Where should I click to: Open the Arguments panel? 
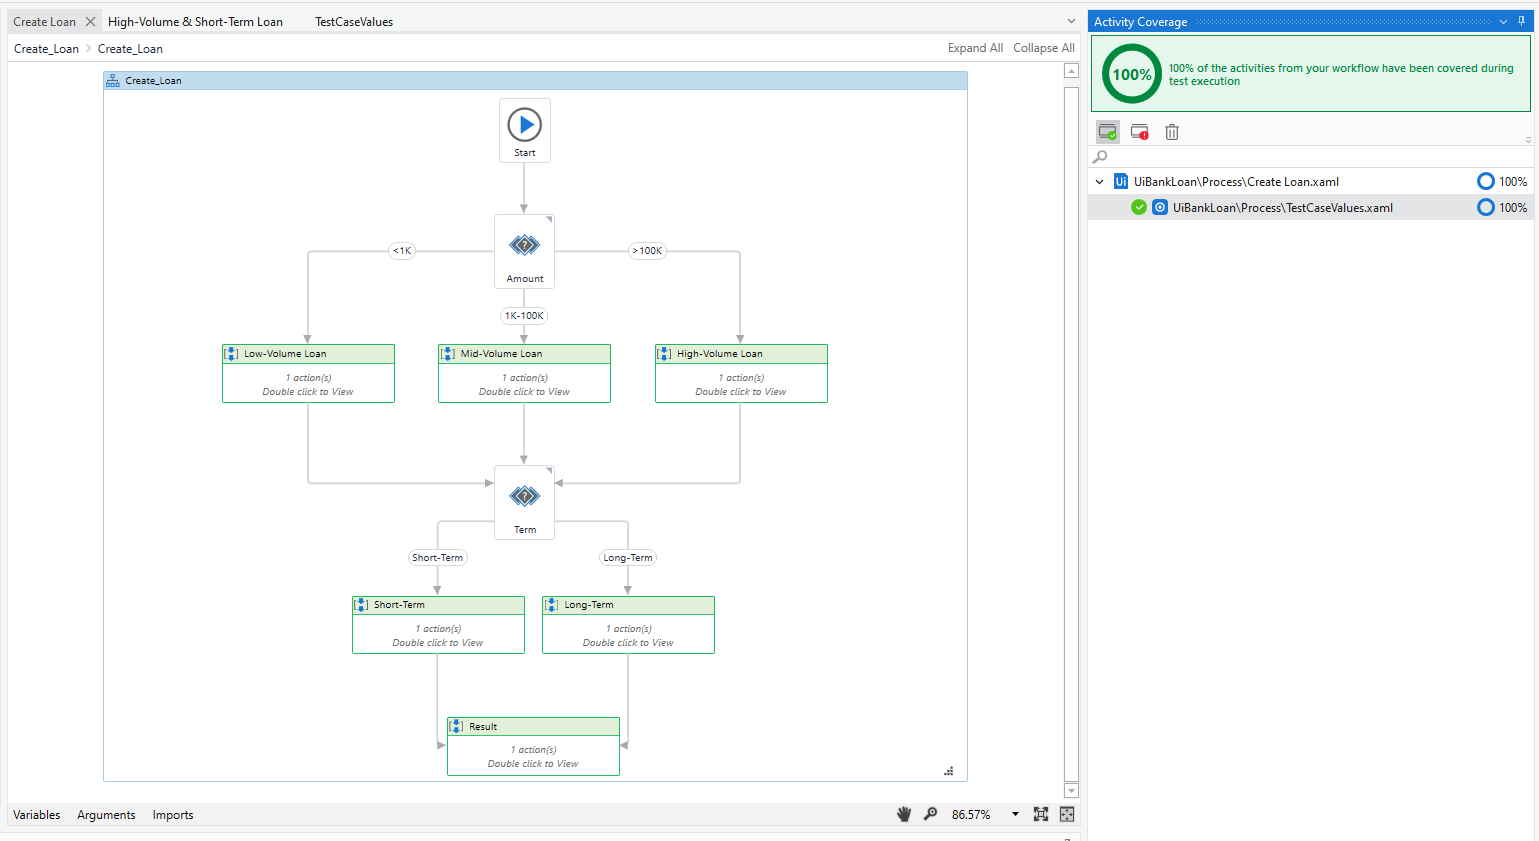pyautogui.click(x=106, y=815)
